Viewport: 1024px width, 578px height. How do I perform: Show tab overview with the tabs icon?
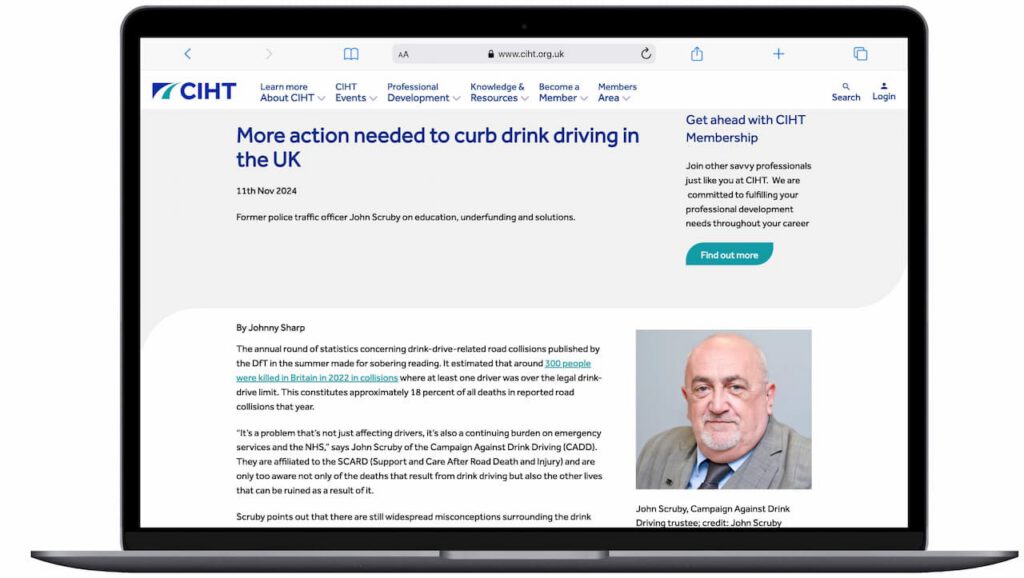[x=860, y=53]
